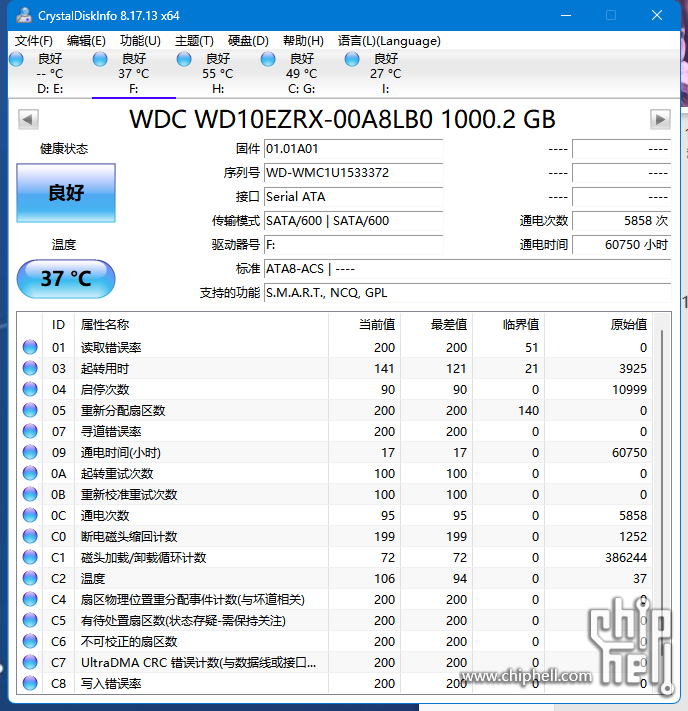
Task: Click the 临界值 column header
Action: point(508,325)
